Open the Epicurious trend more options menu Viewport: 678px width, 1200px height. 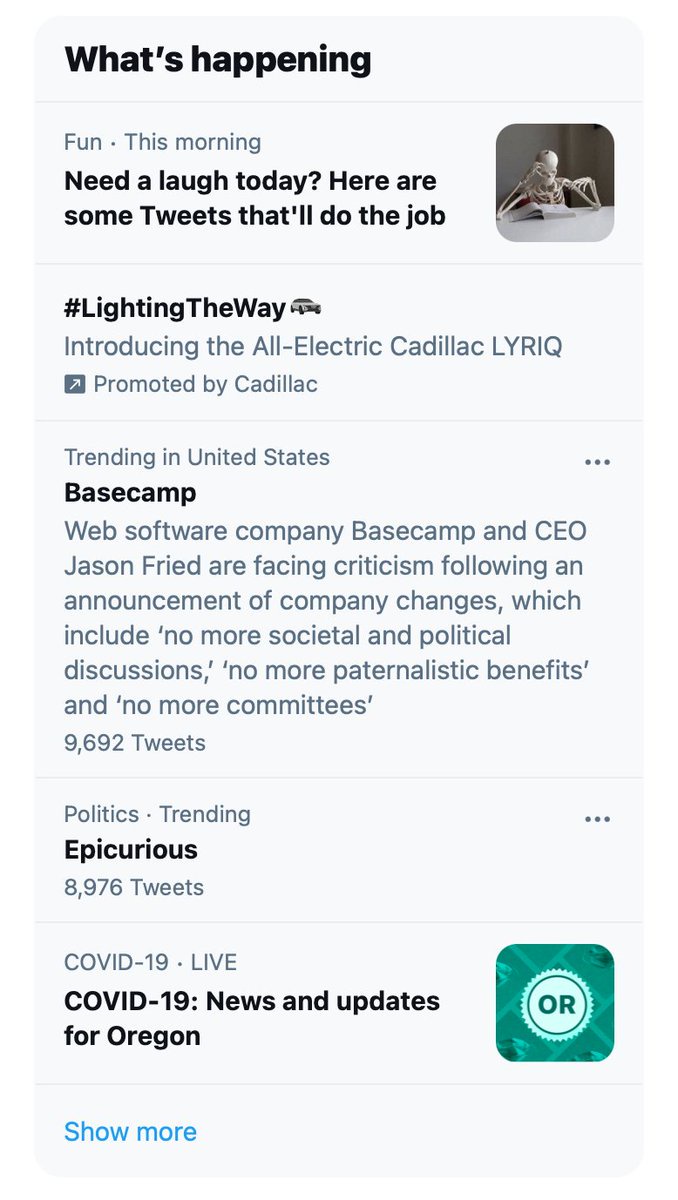point(597,819)
